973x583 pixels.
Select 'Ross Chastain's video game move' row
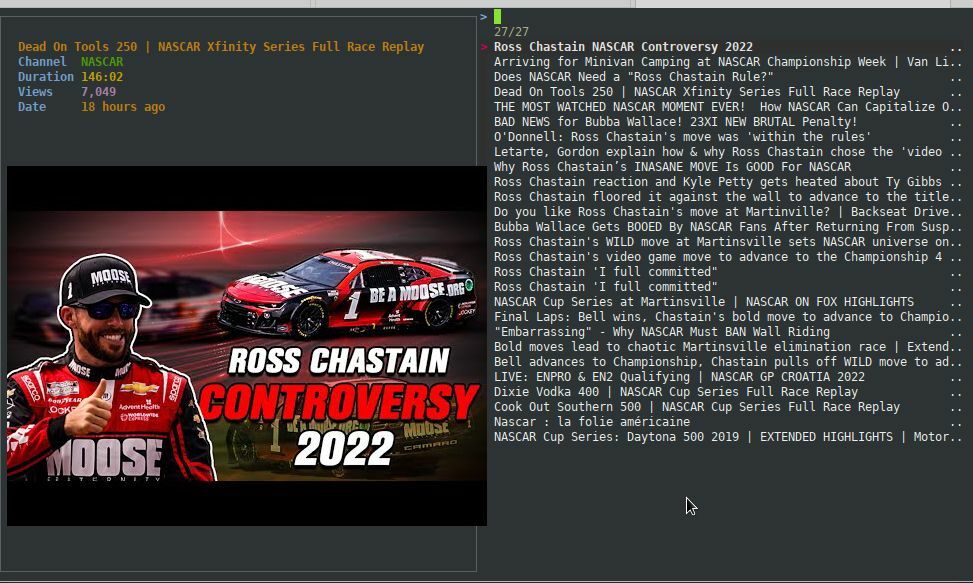pos(727,257)
